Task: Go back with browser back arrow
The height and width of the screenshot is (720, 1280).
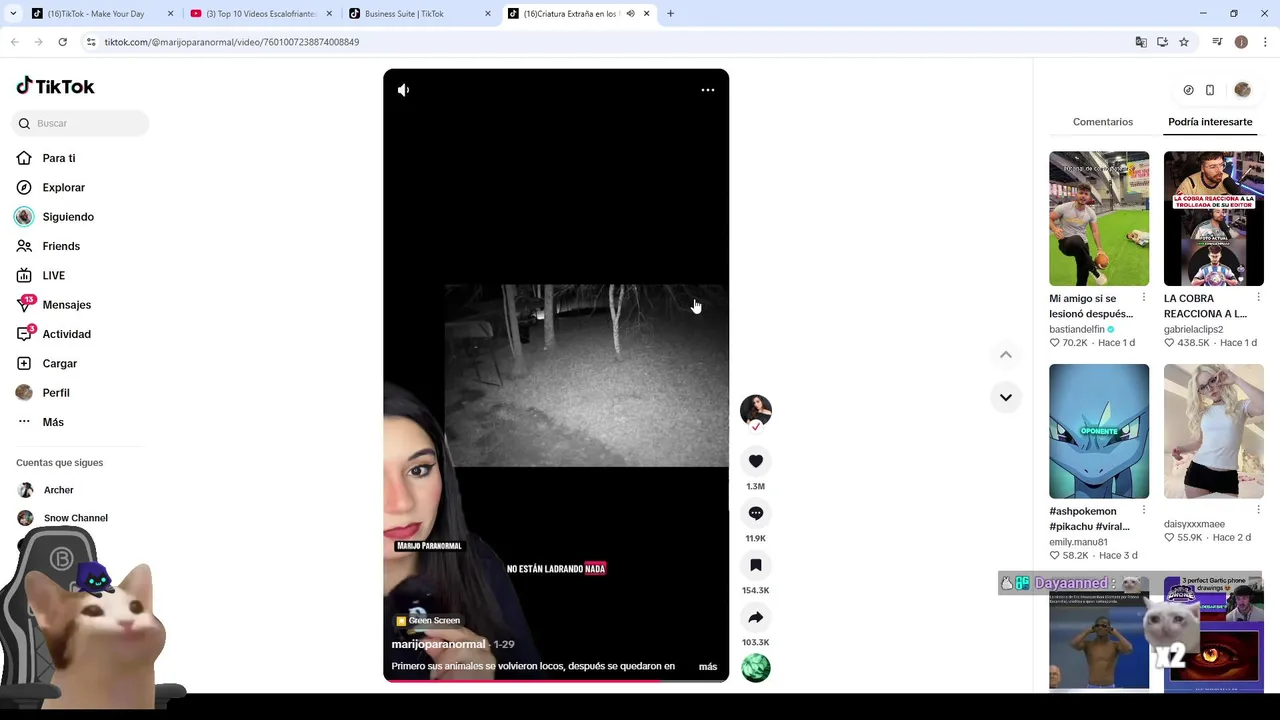Action: [x=15, y=42]
